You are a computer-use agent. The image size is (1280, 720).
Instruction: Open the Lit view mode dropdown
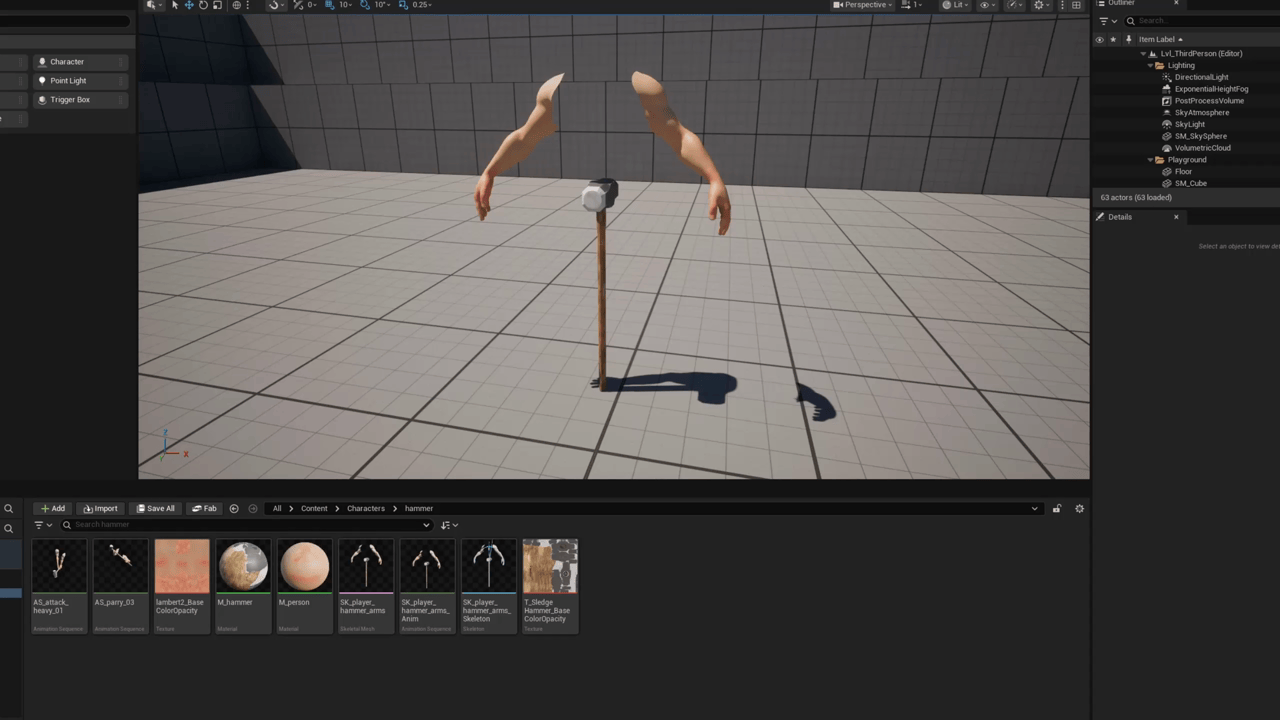pyautogui.click(x=955, y=5)
